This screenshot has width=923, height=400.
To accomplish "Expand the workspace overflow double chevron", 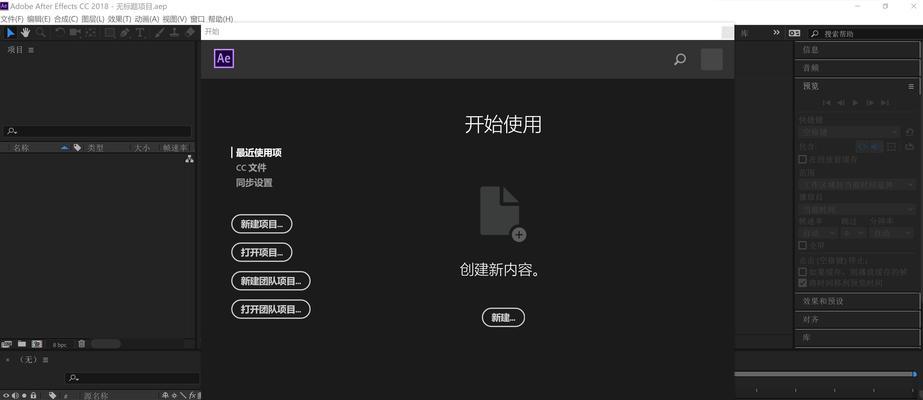I will [776, 33].
